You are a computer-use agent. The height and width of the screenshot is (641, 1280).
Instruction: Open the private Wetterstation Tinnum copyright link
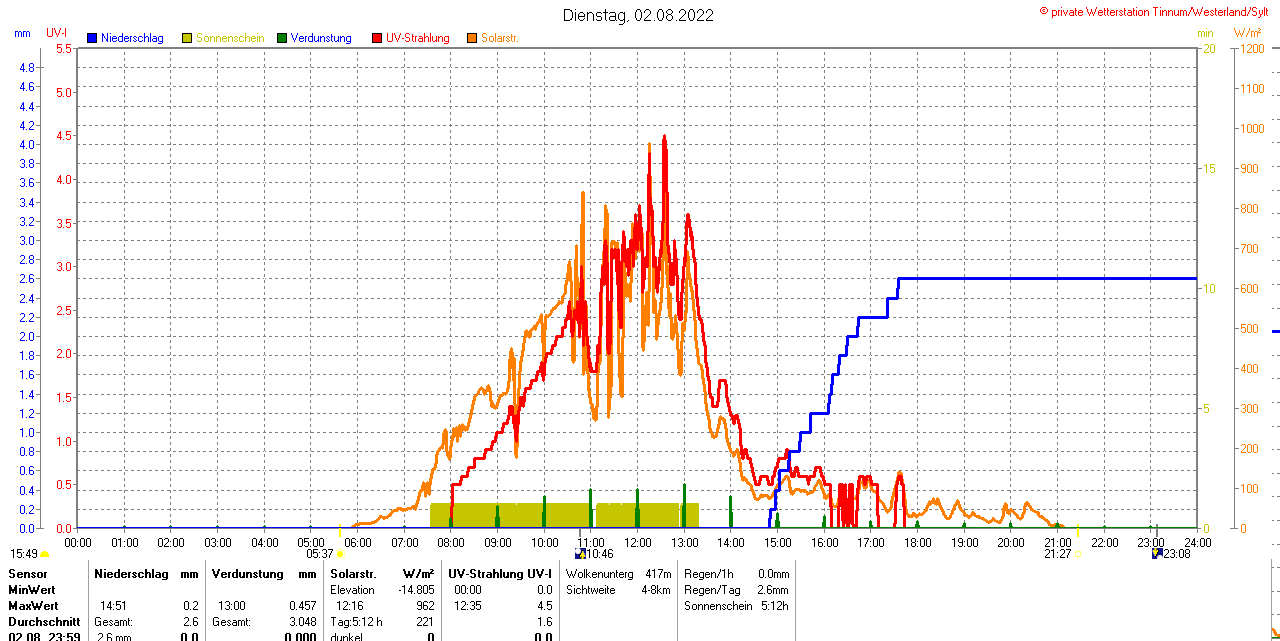(x=1158, y=11)
